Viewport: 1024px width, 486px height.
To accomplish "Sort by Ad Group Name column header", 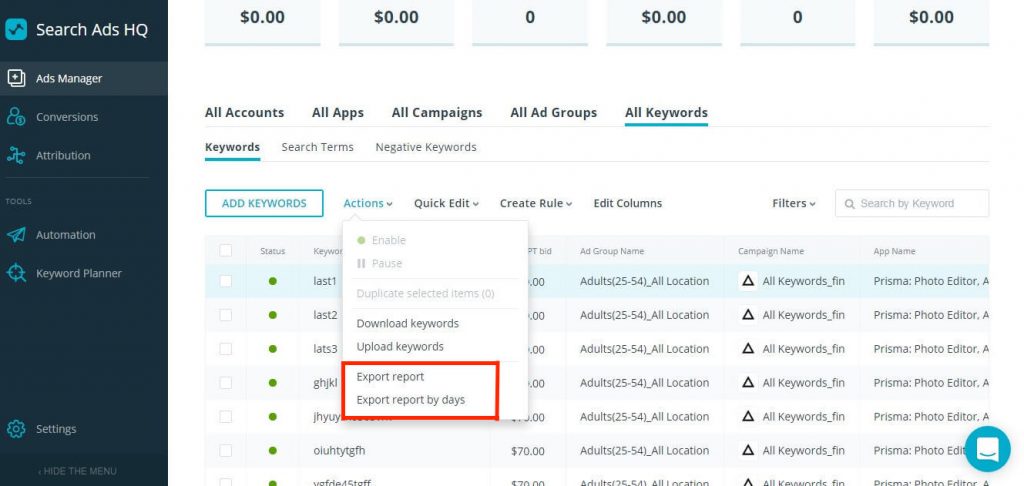I will (x=612, y=251).
